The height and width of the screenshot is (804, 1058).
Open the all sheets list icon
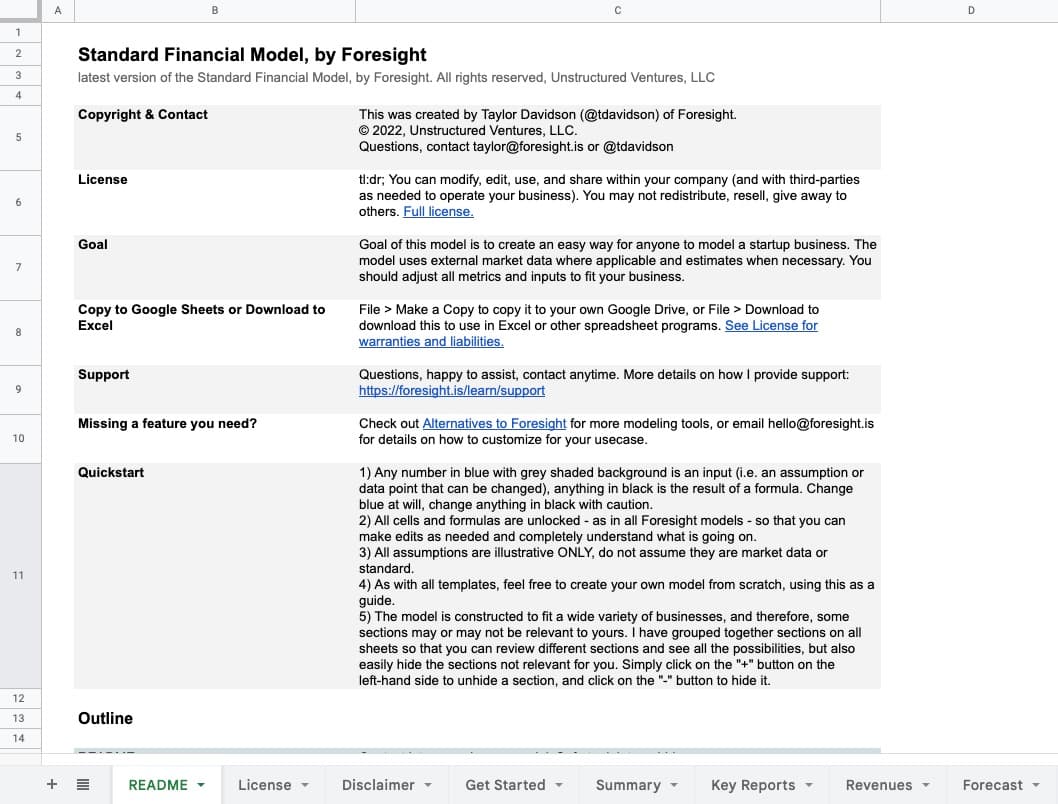83,785
